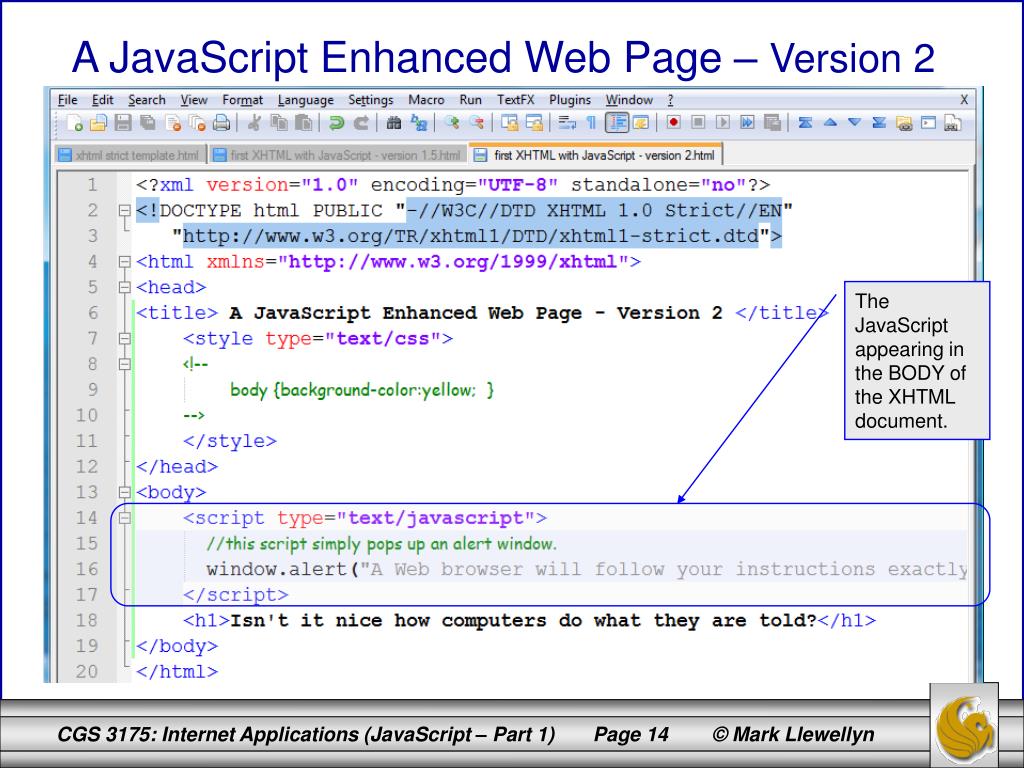Screen dimensions: 1024x768
Task: Open the Edit menu
Action: point(103,100)
